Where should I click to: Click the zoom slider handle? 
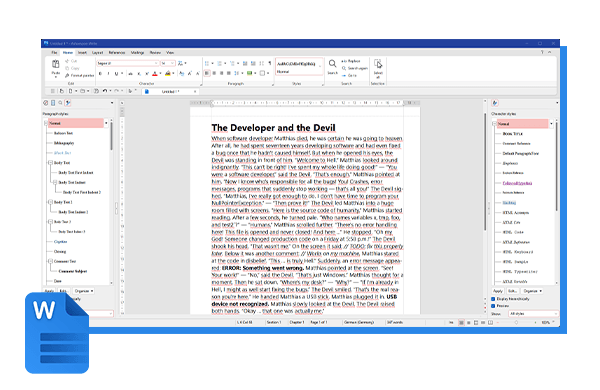516,323
